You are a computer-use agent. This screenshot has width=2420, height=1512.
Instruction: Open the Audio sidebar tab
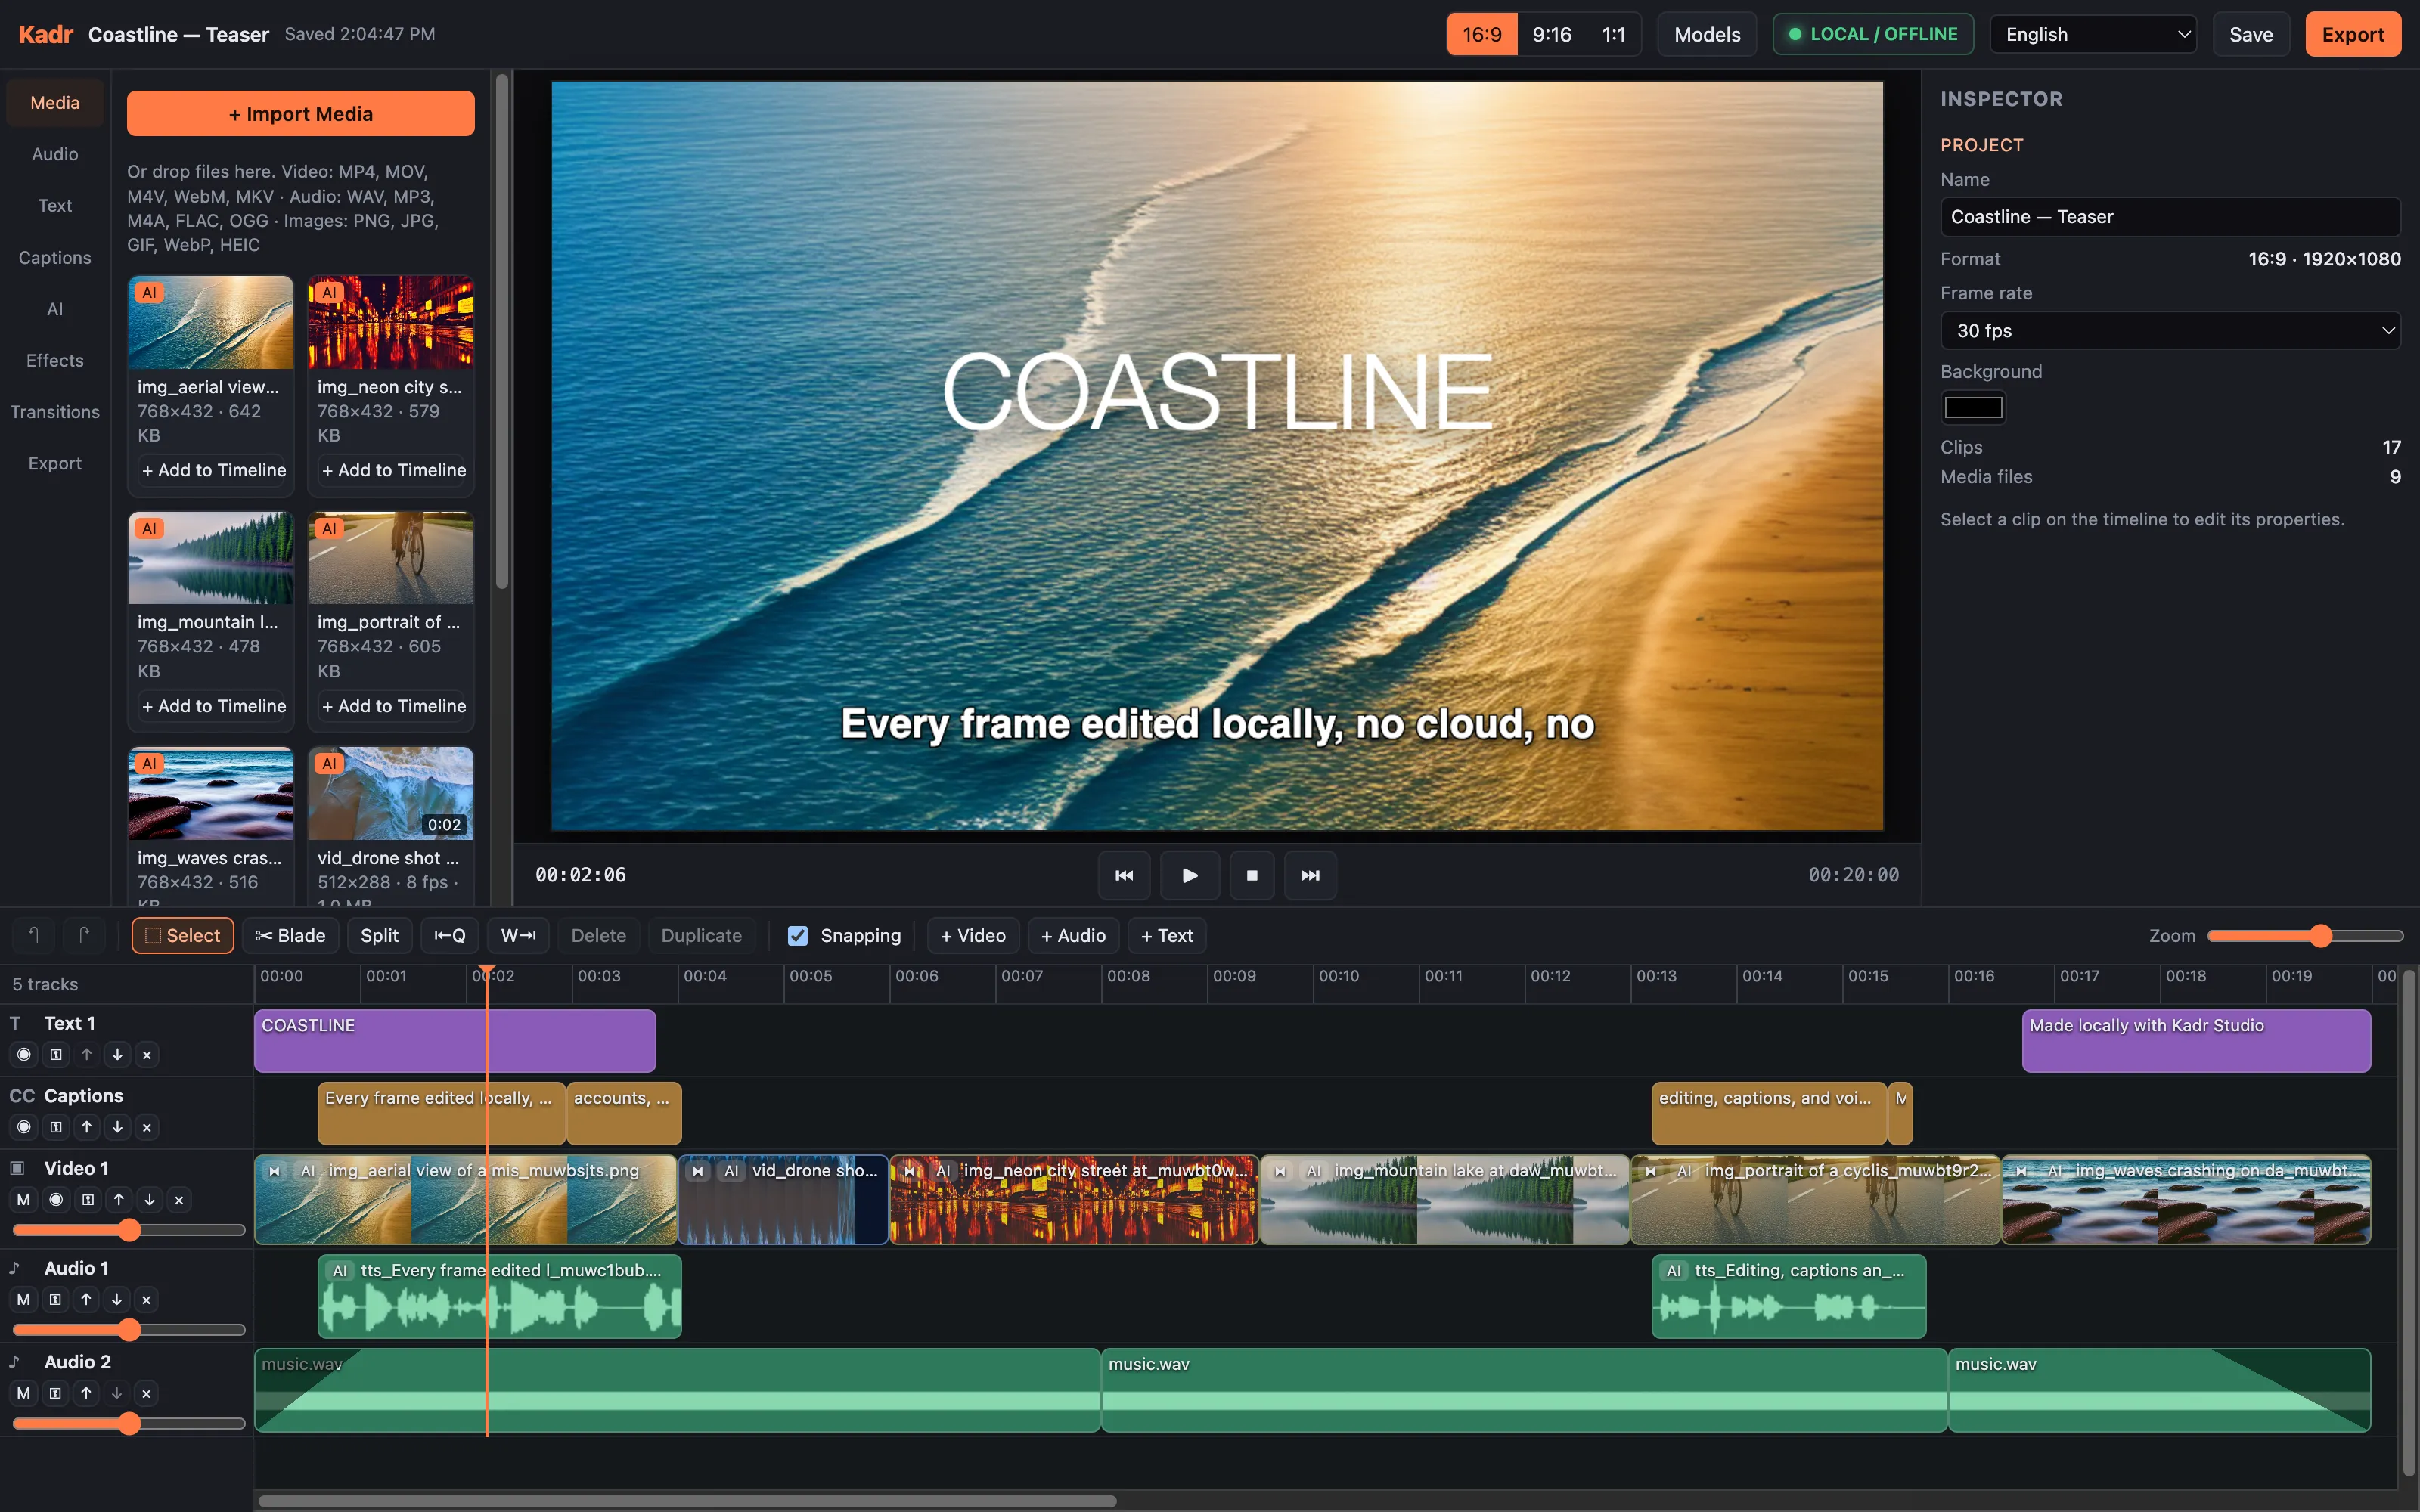(55, 154)
